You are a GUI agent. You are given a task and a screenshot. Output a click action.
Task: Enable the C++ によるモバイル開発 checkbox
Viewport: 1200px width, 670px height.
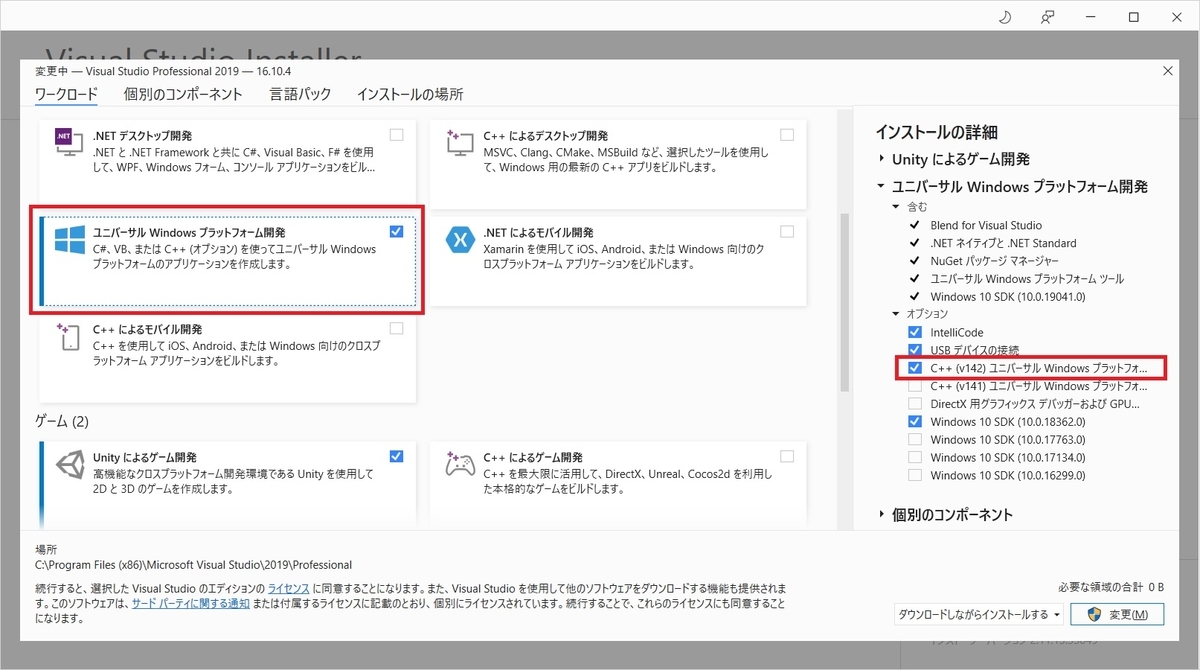pos(397,328)
